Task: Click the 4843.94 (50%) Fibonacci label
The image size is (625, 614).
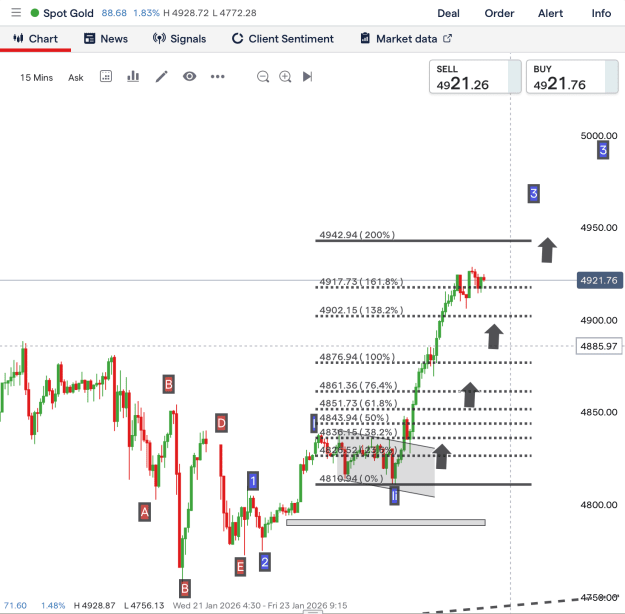Action: click(x=354, y=418)
